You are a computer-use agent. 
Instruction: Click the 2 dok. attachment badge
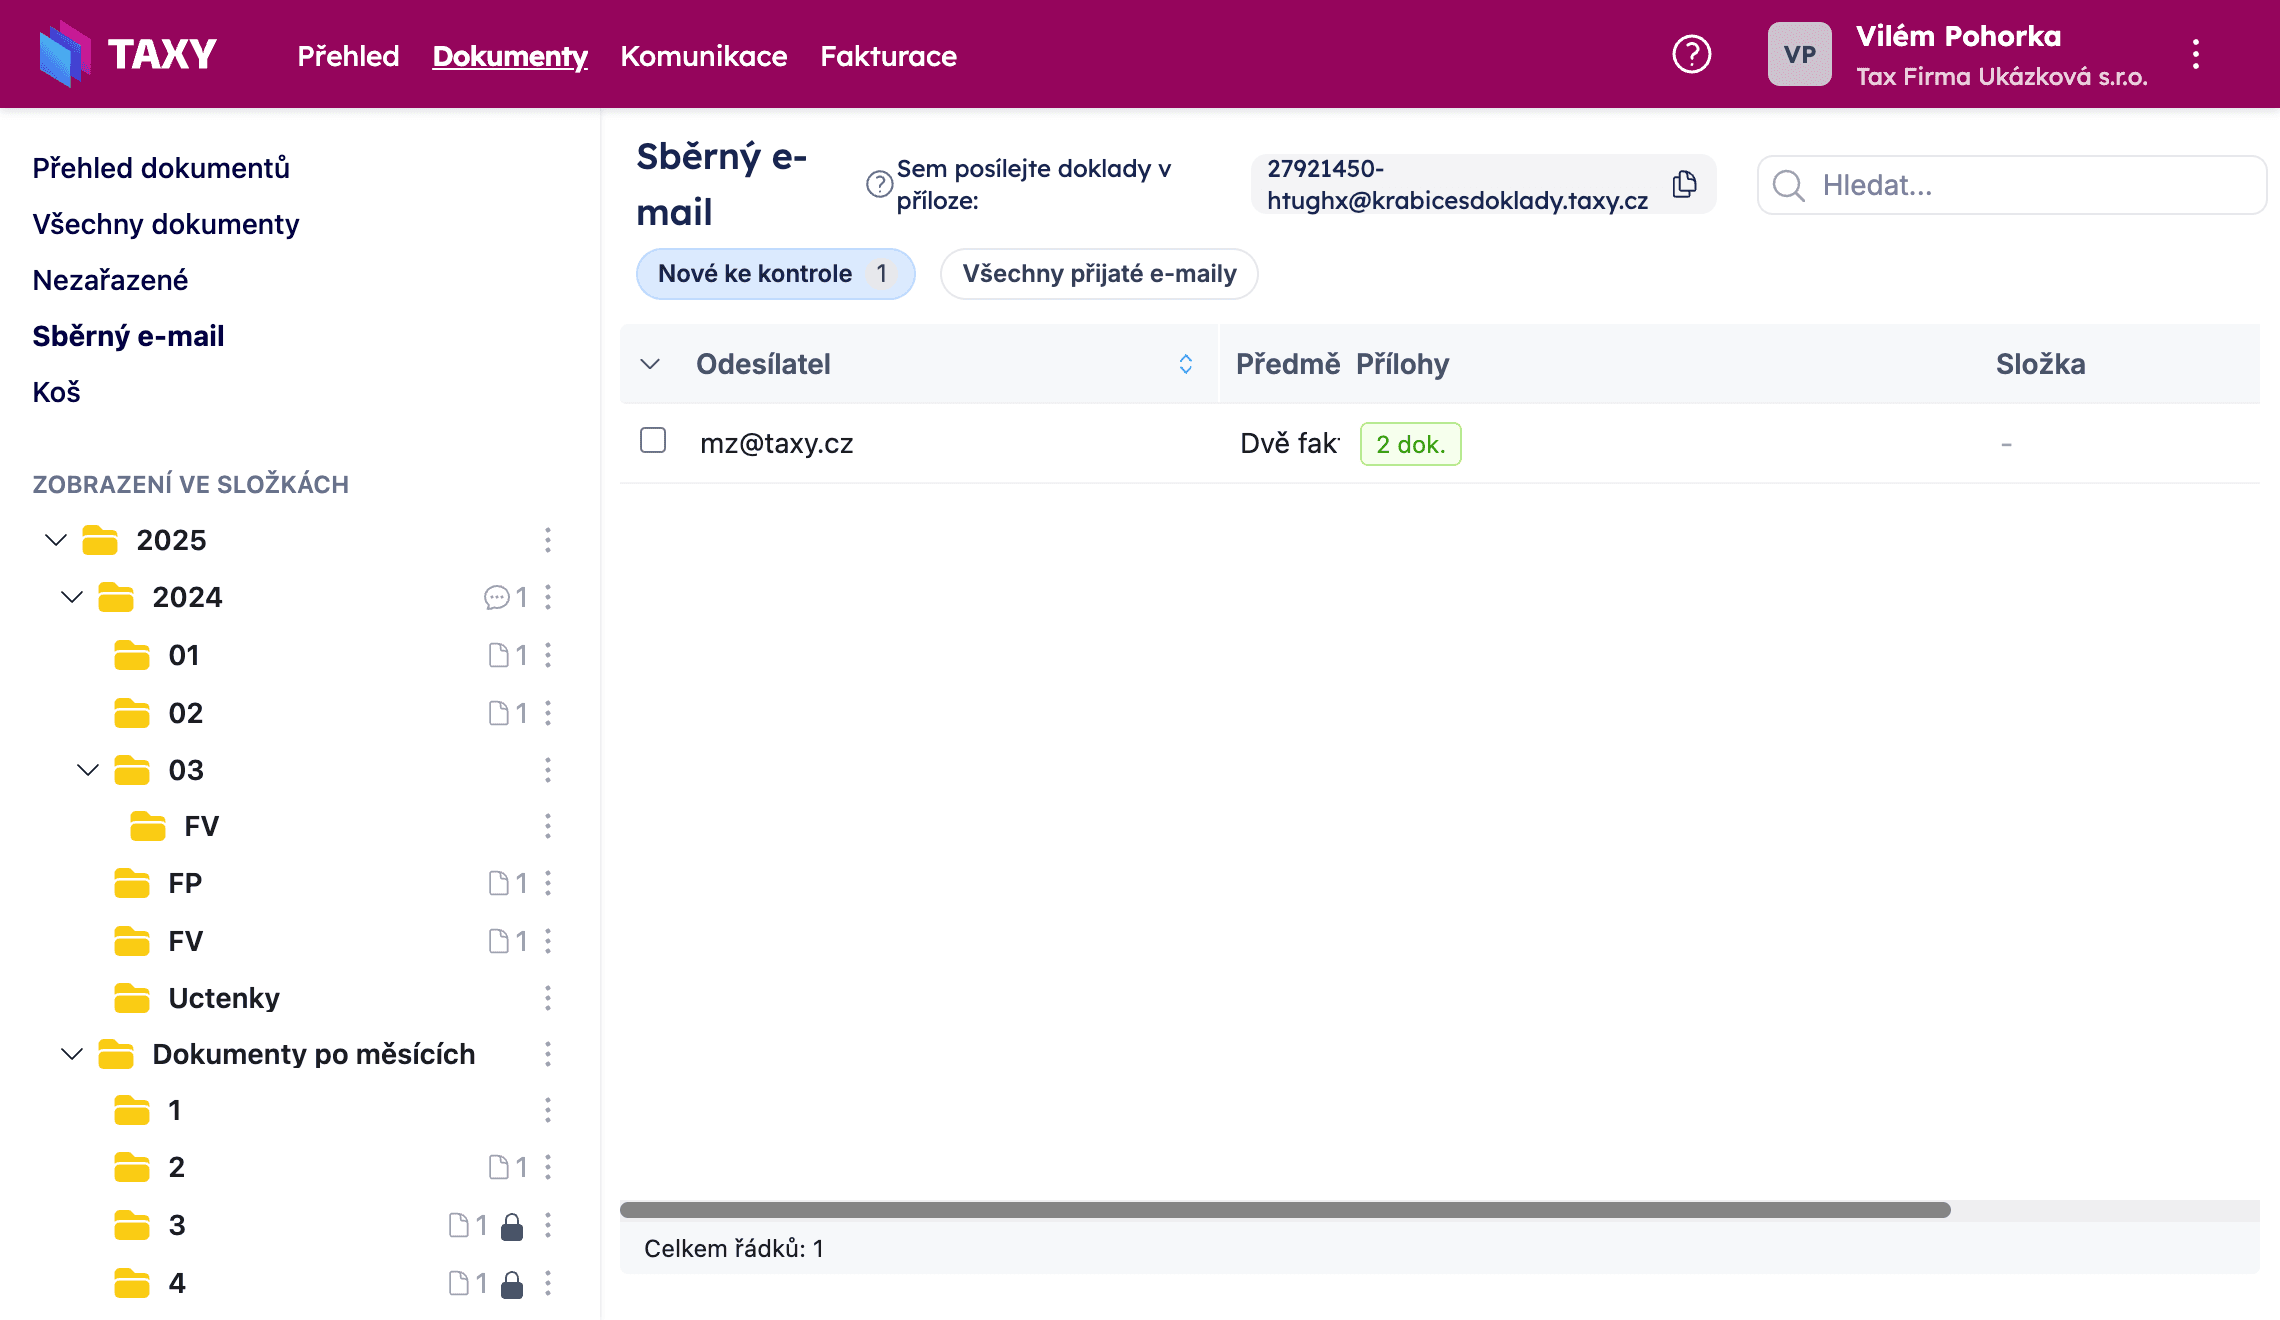click(1410, 444)
